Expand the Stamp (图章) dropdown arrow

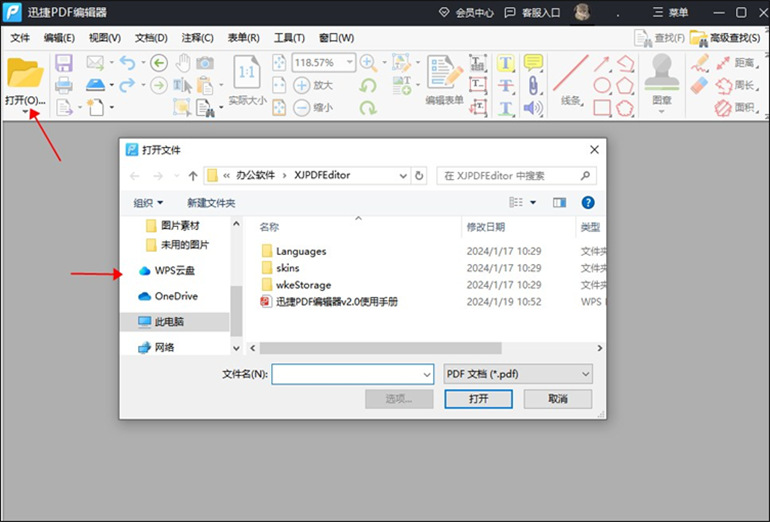tap(661, 112)
